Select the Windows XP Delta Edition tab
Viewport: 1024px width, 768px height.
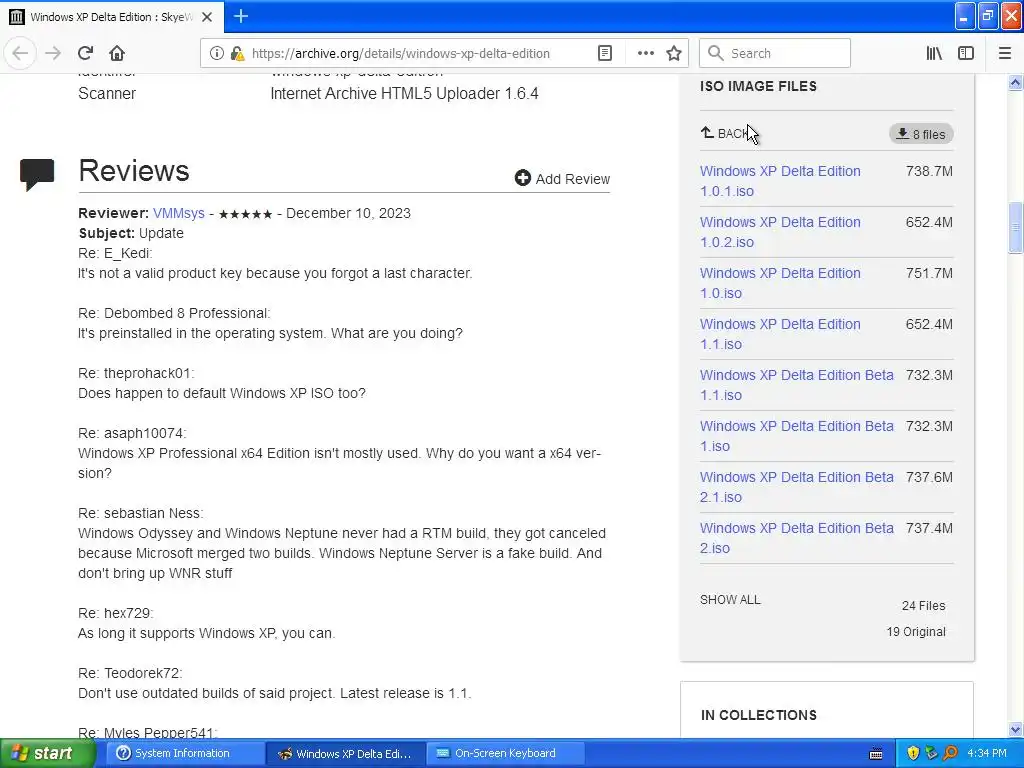tap(112, 17)
